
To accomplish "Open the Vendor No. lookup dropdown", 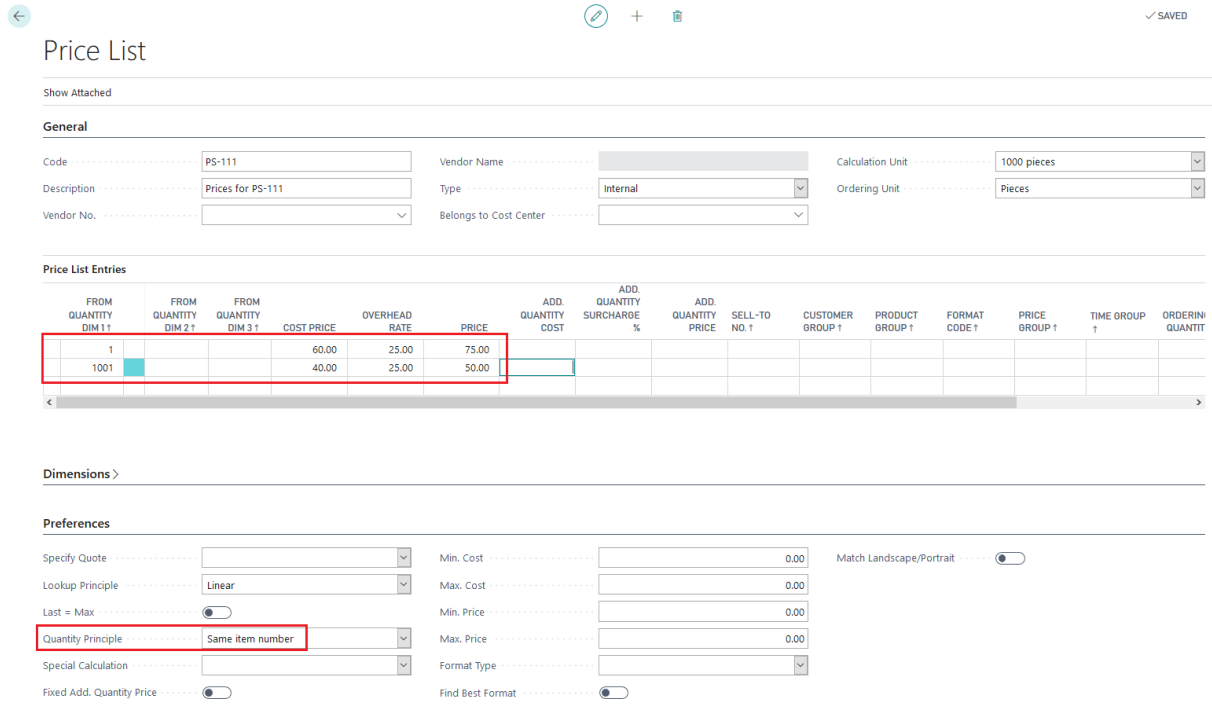I will tap(402, 214).
